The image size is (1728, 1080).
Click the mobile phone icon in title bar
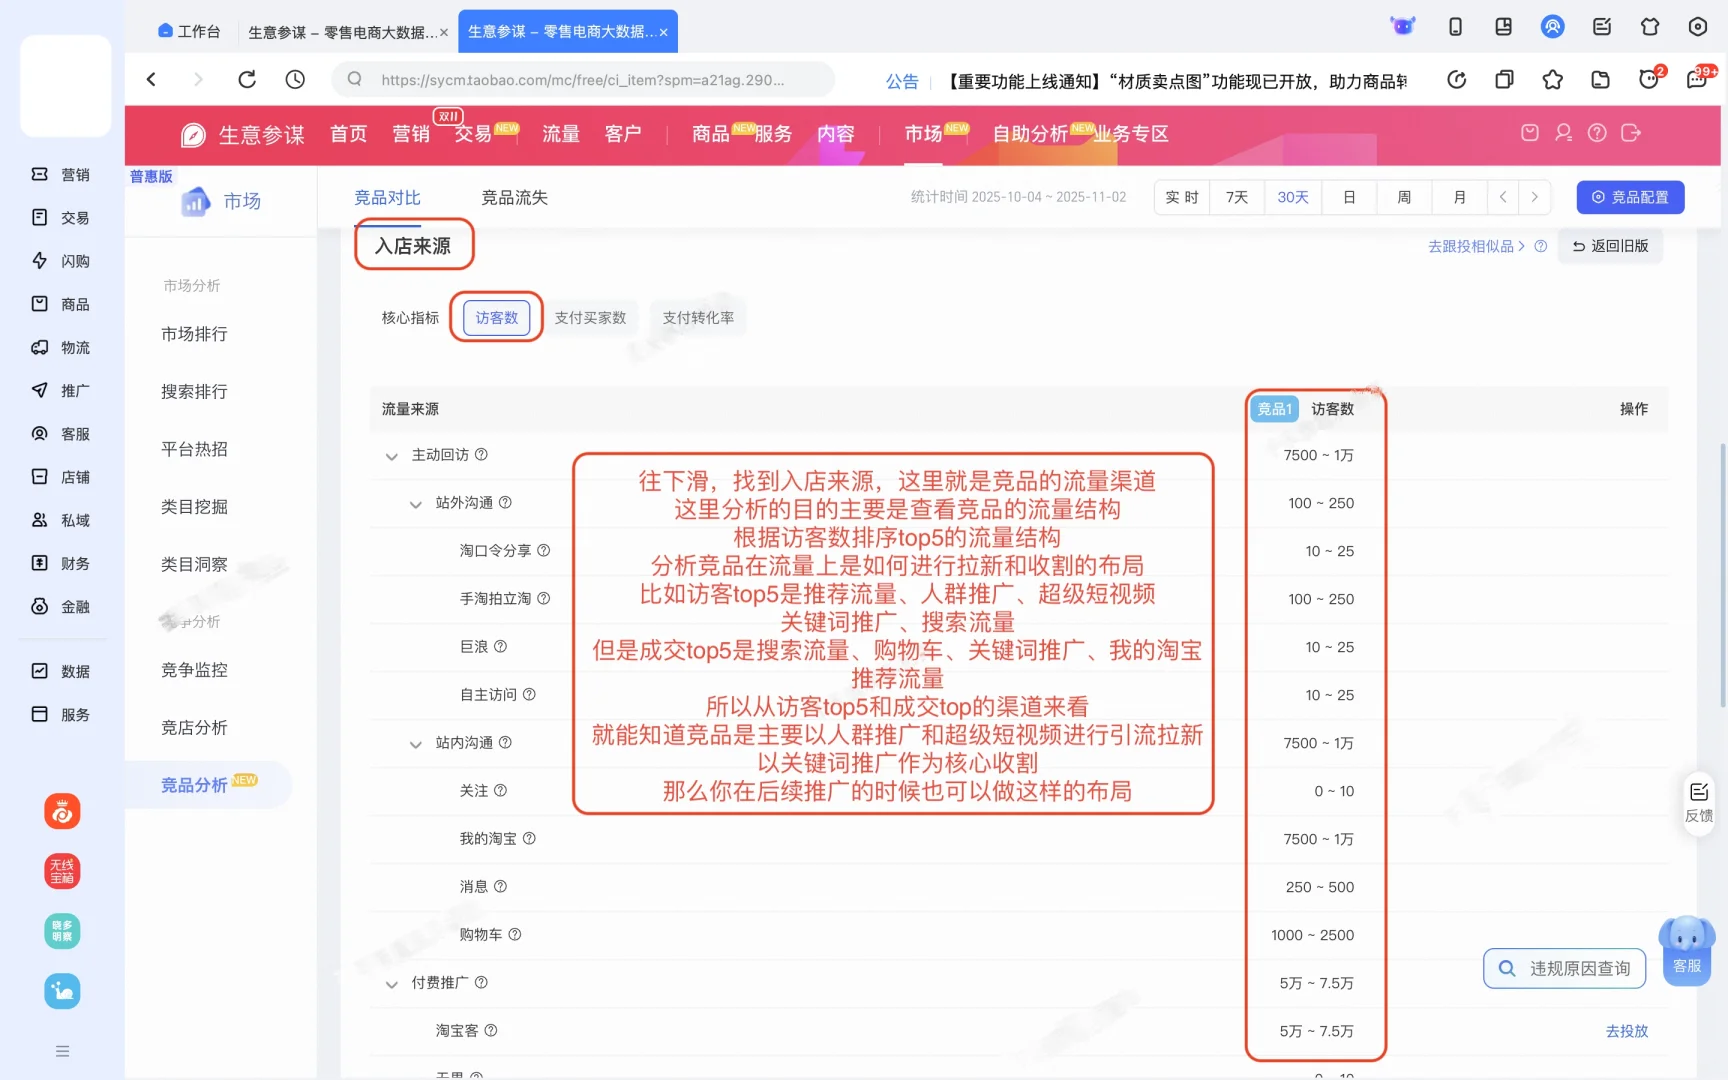coord(1455,27)
